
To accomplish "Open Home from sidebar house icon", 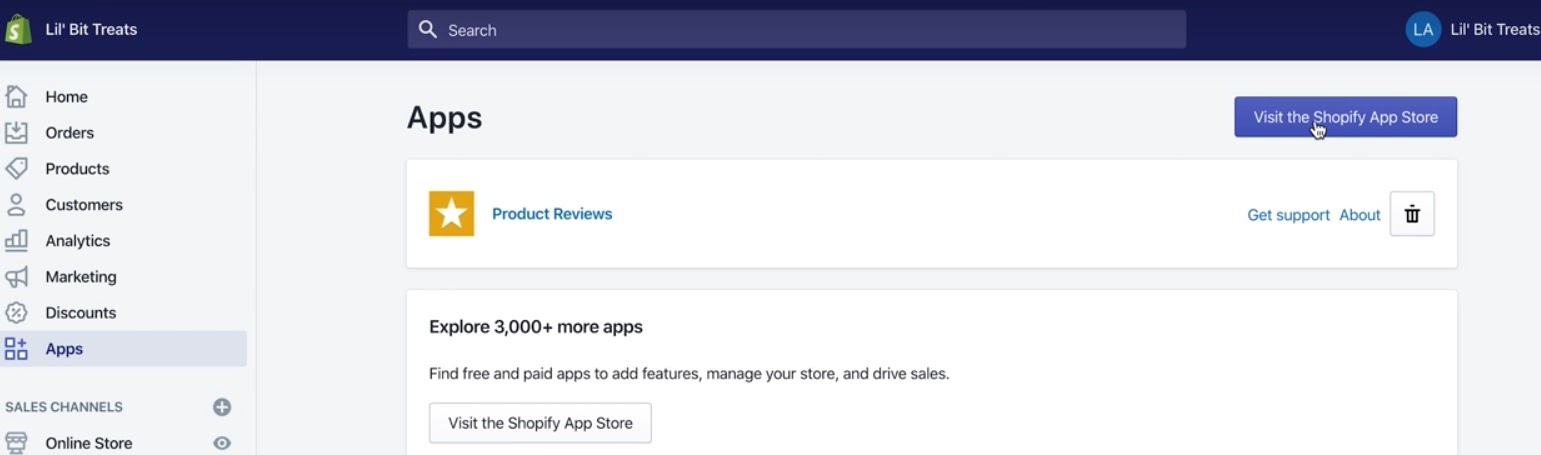I will 16,96.
